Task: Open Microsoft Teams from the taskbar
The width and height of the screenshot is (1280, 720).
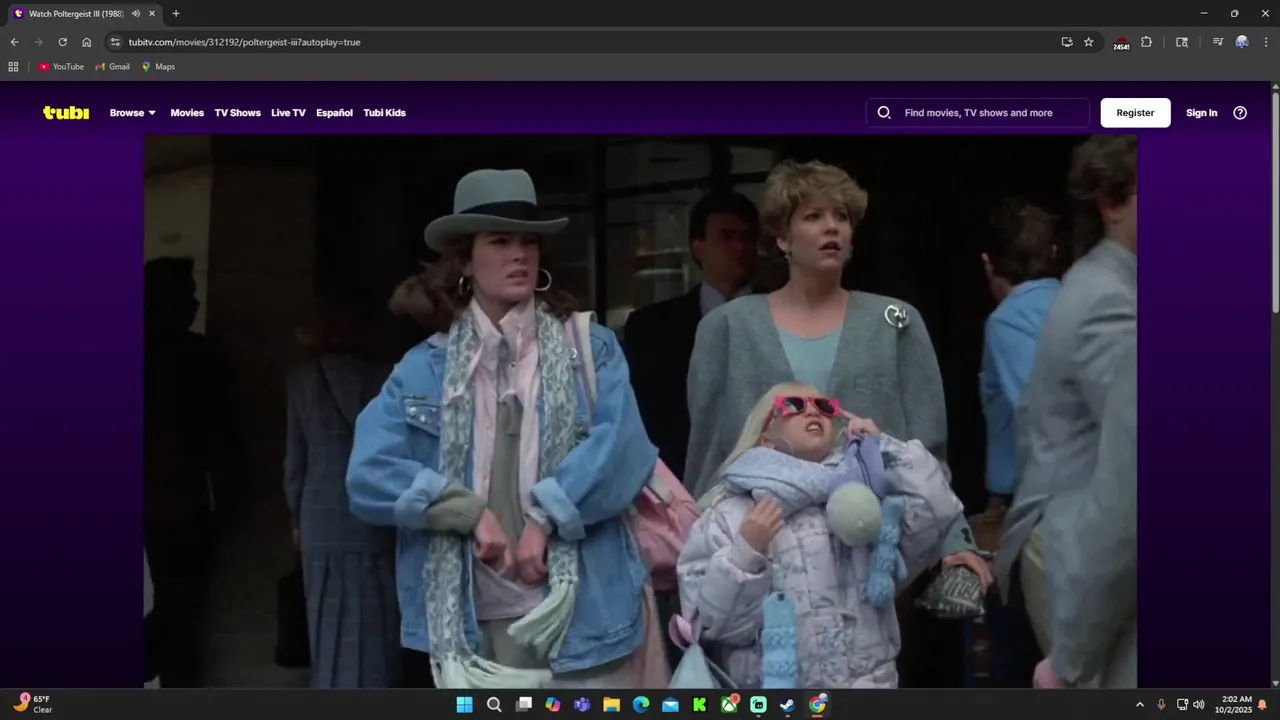Action: [582, 704]
